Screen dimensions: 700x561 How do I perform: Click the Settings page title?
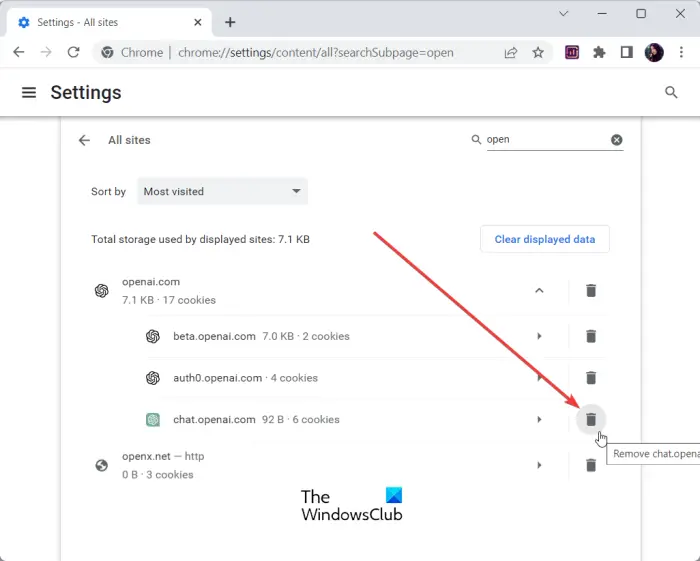point(86,92)
